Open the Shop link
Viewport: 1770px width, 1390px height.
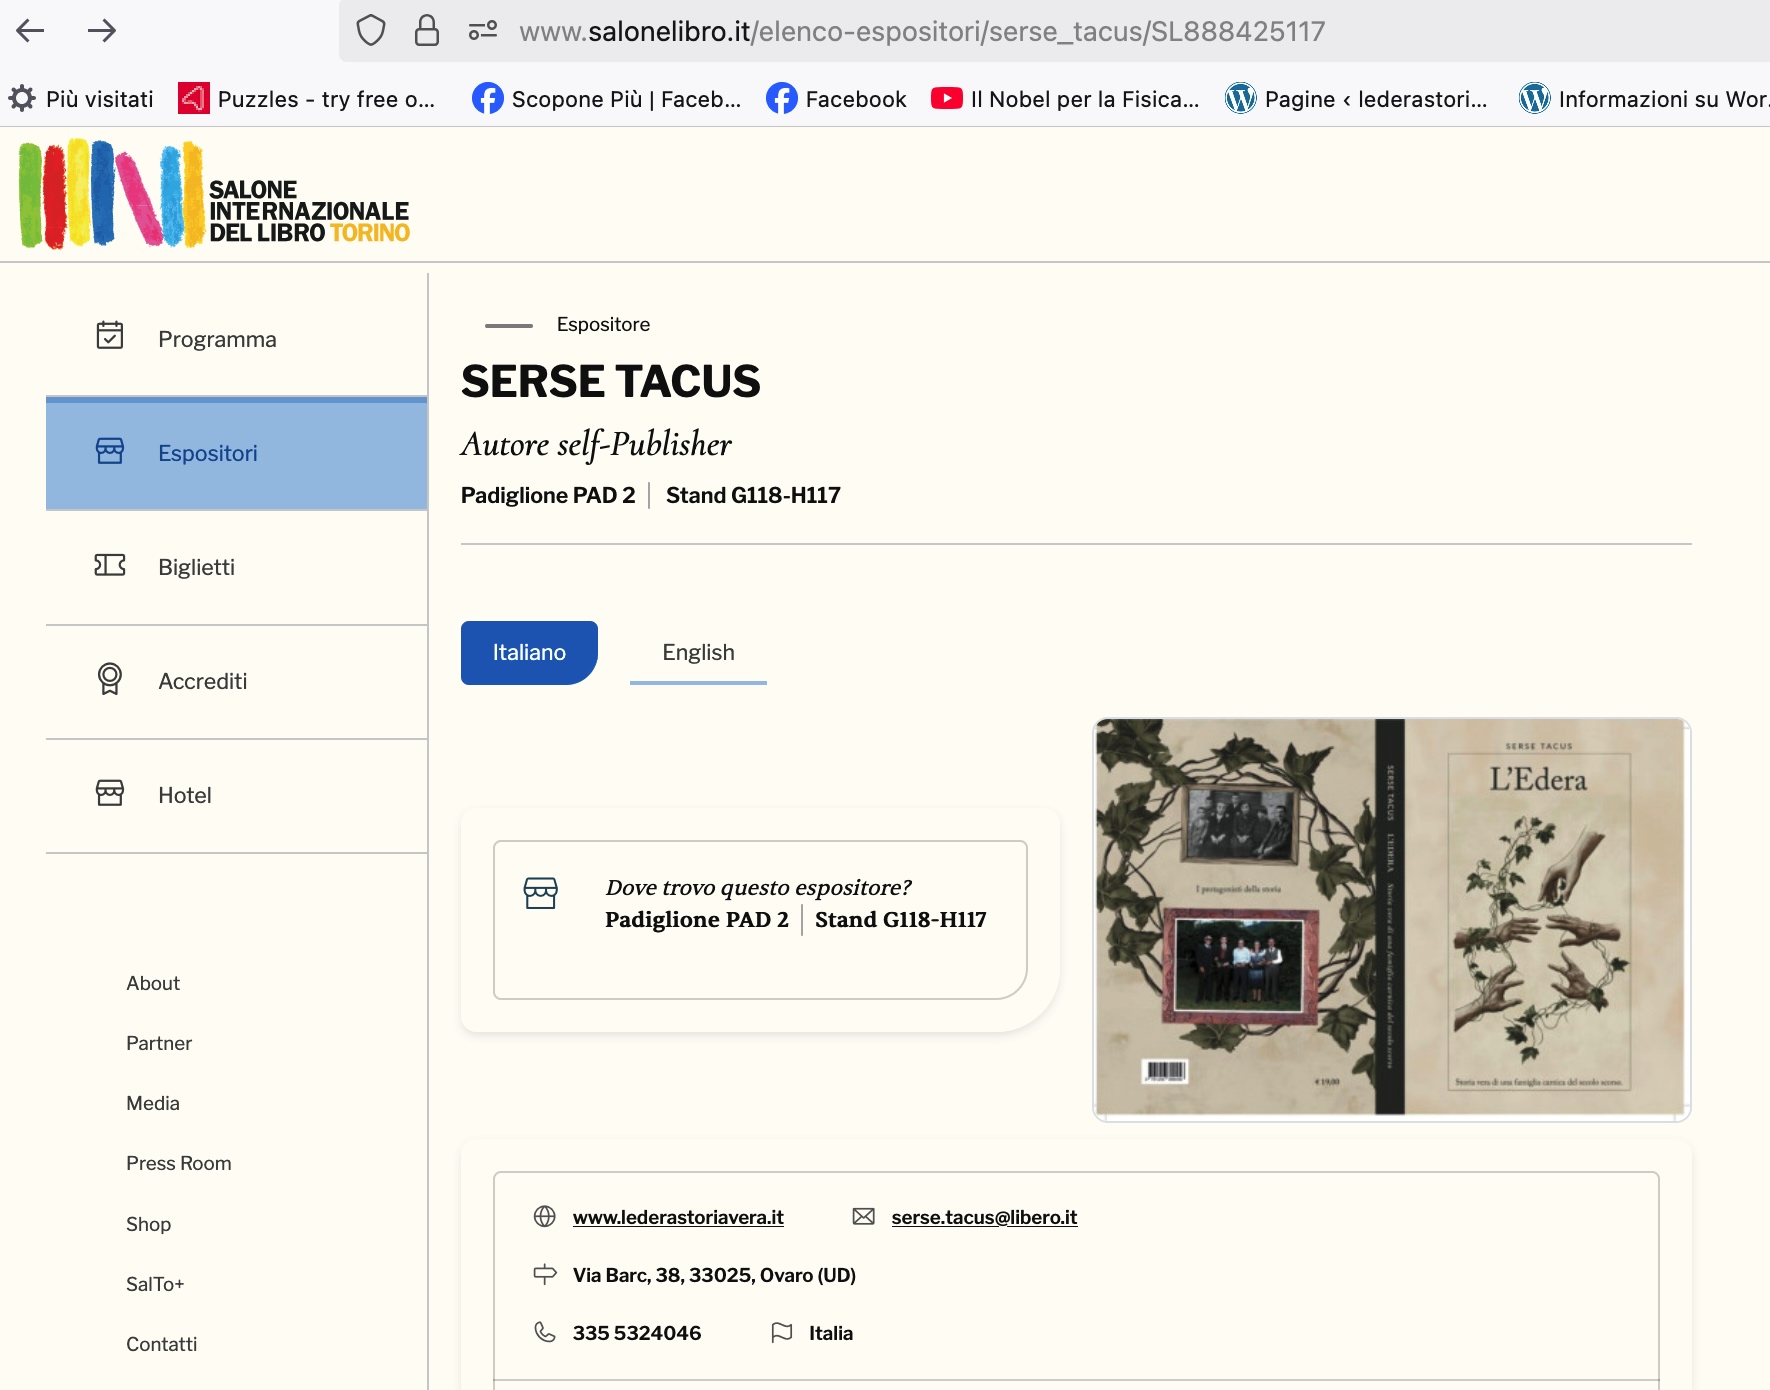point(148,1224)
